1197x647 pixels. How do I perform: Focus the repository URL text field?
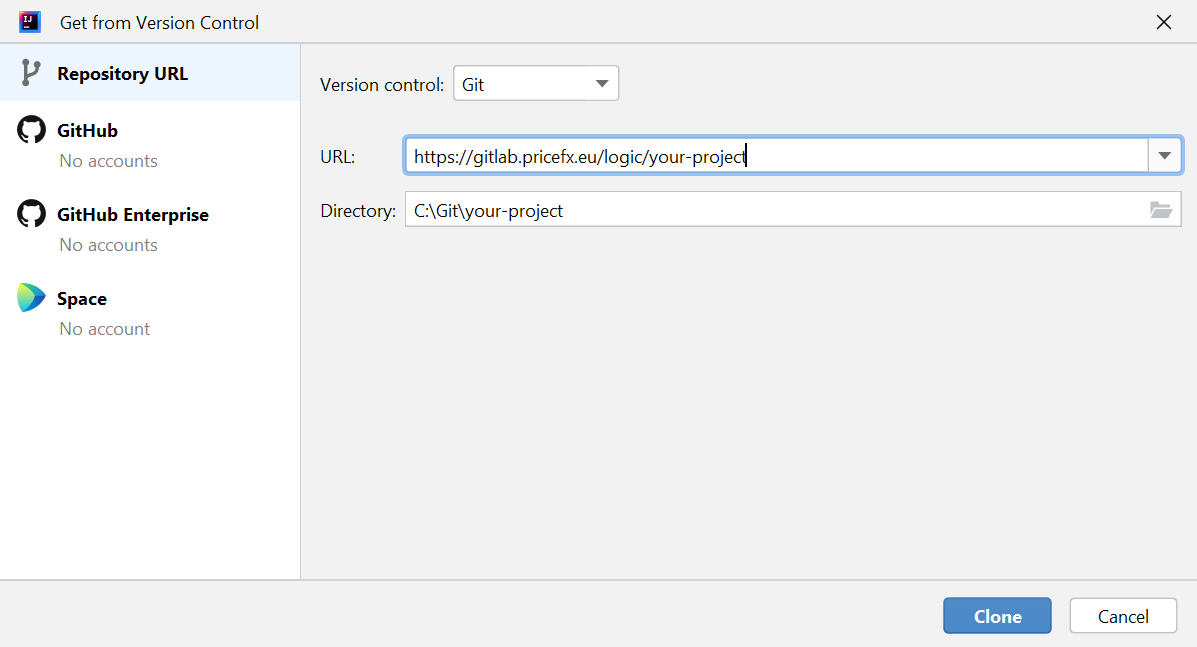click(x=775, y=156)
